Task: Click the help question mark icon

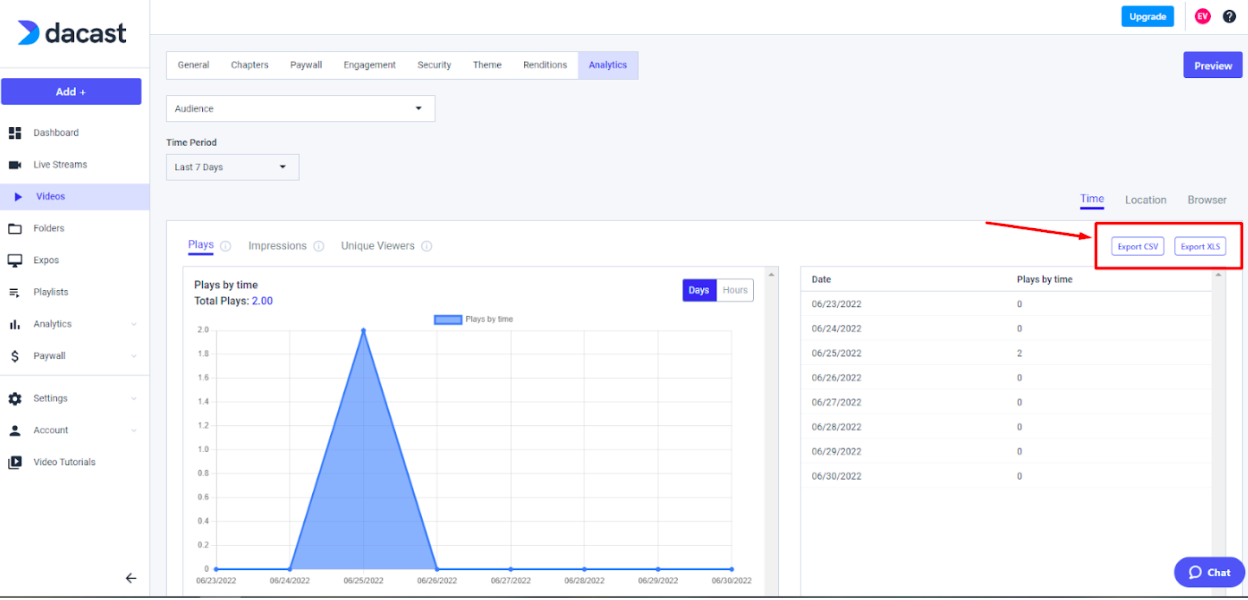Action: 1229,16
